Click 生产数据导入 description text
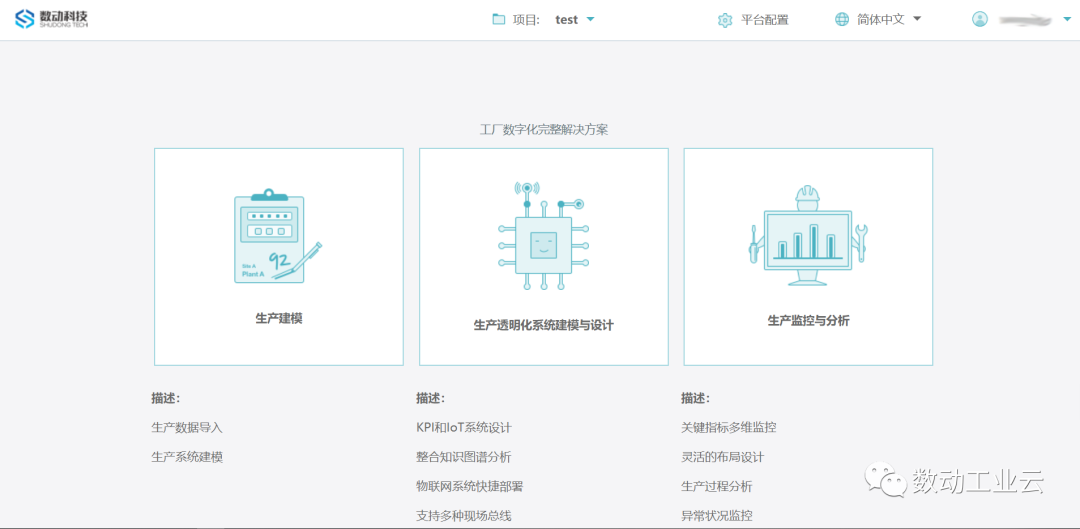Screen dimensions: 1080x529 click(x=187, y=427)
